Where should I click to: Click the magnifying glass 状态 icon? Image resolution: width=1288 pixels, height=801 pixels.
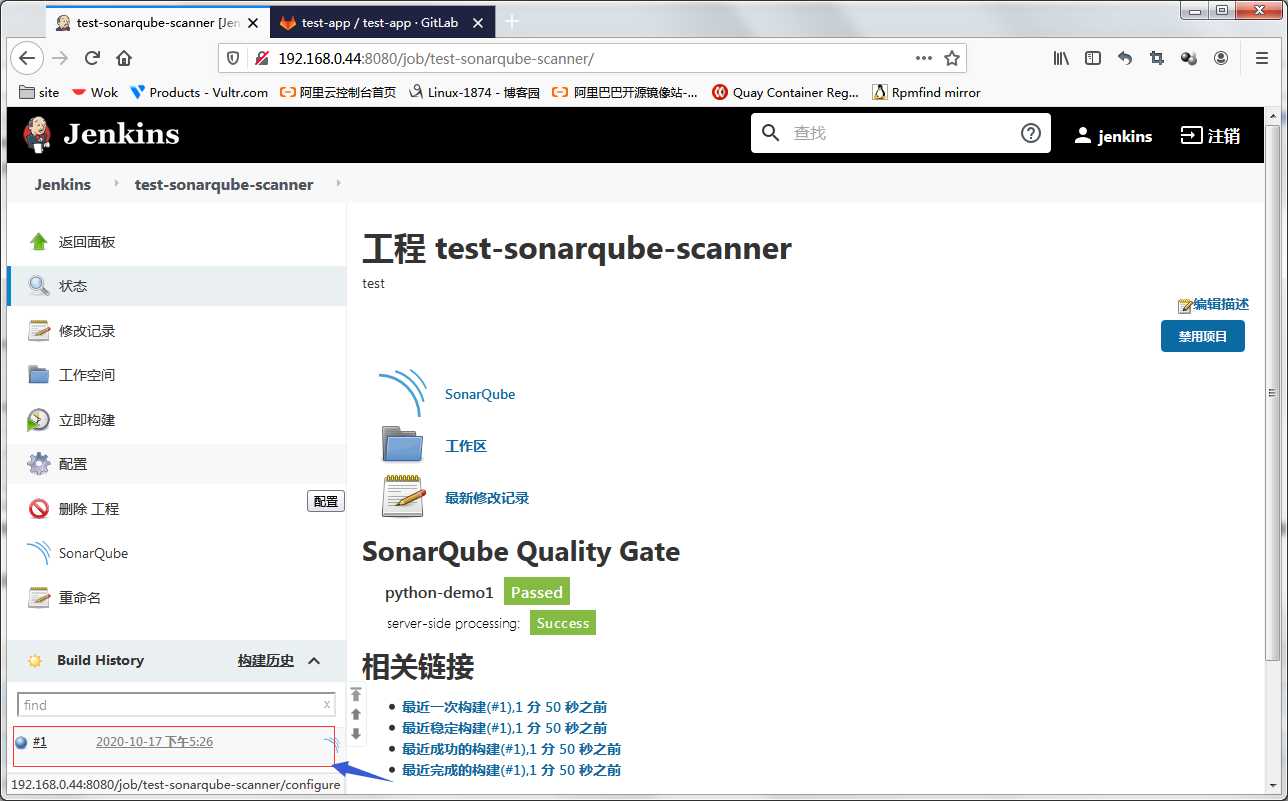click(x=38, y=286)
